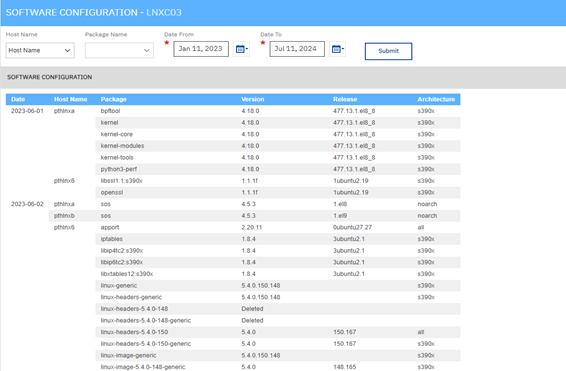
Task: Sort by the Architecture column header
Action: coord(436,99)
